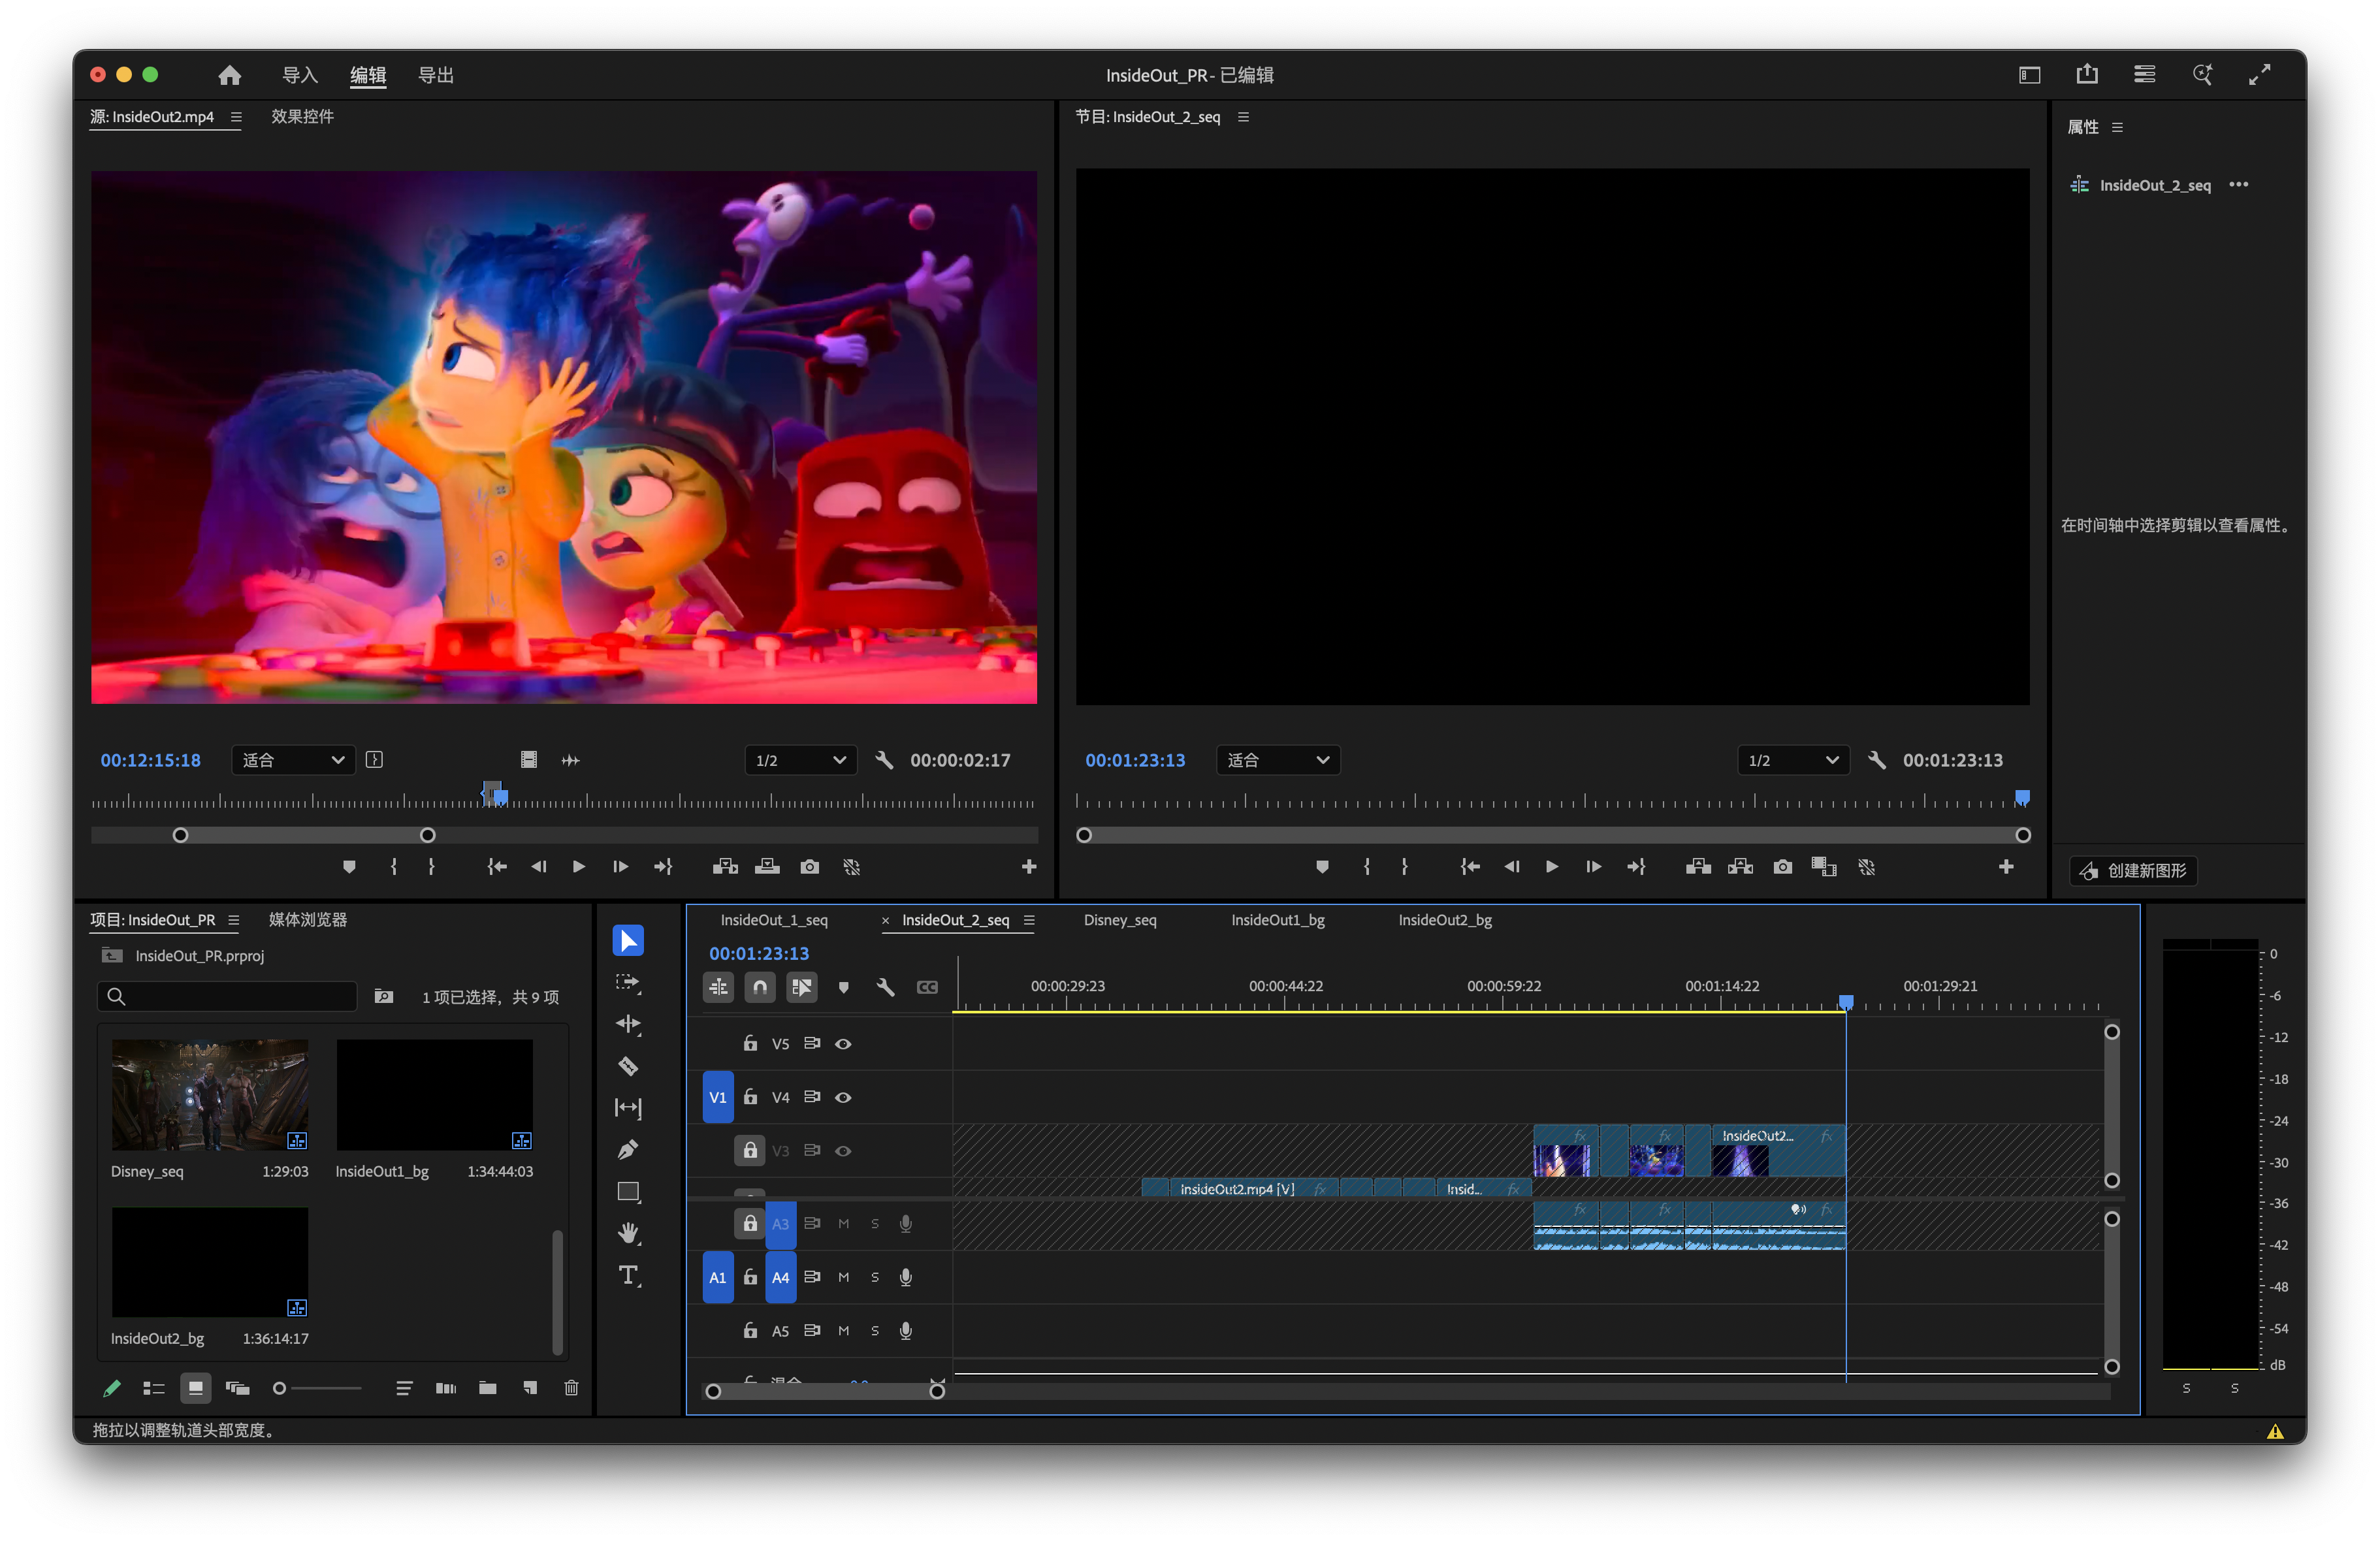Toggle Snap in timeline magnet icon
Image resolution: width=2380 pixels, height=1541 pixels.
760,988
